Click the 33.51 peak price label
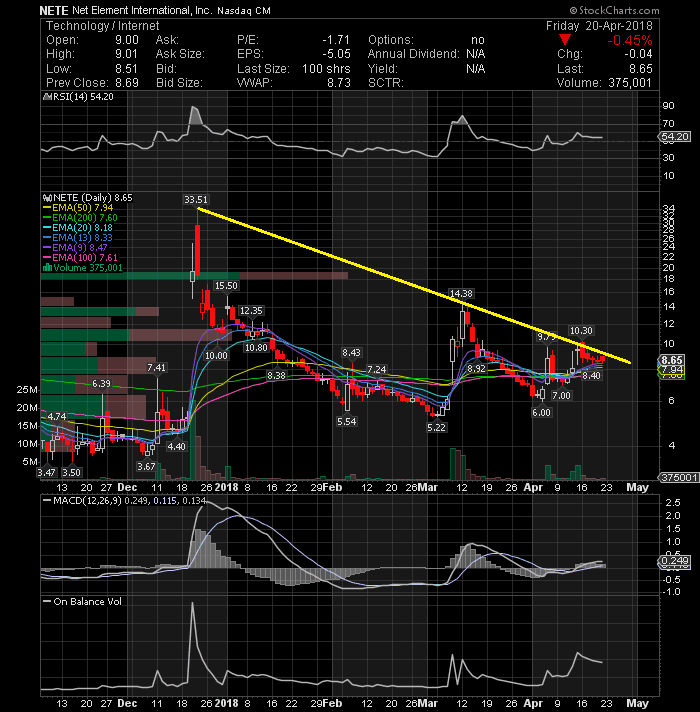The height and width of the screenshot is (712, 700). 196,199
